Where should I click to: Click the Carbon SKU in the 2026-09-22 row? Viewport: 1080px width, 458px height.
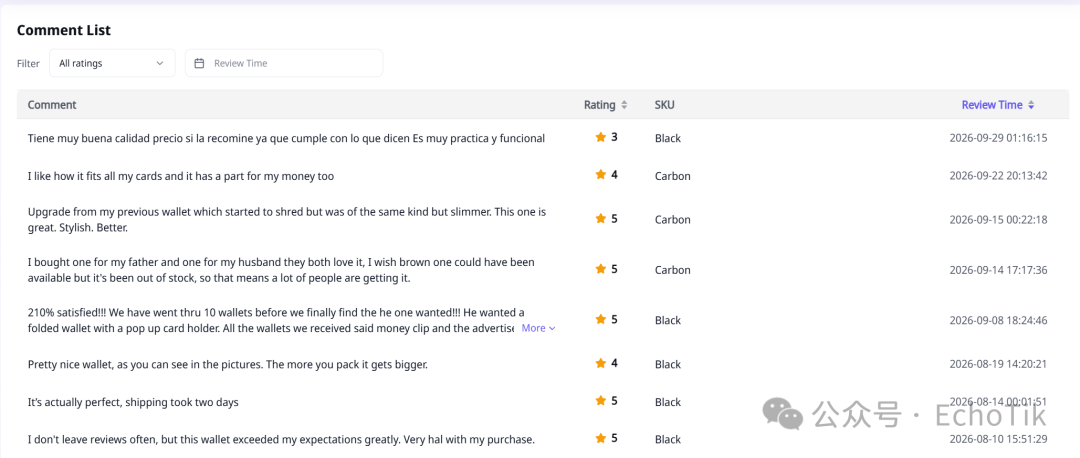coord(672,176)
